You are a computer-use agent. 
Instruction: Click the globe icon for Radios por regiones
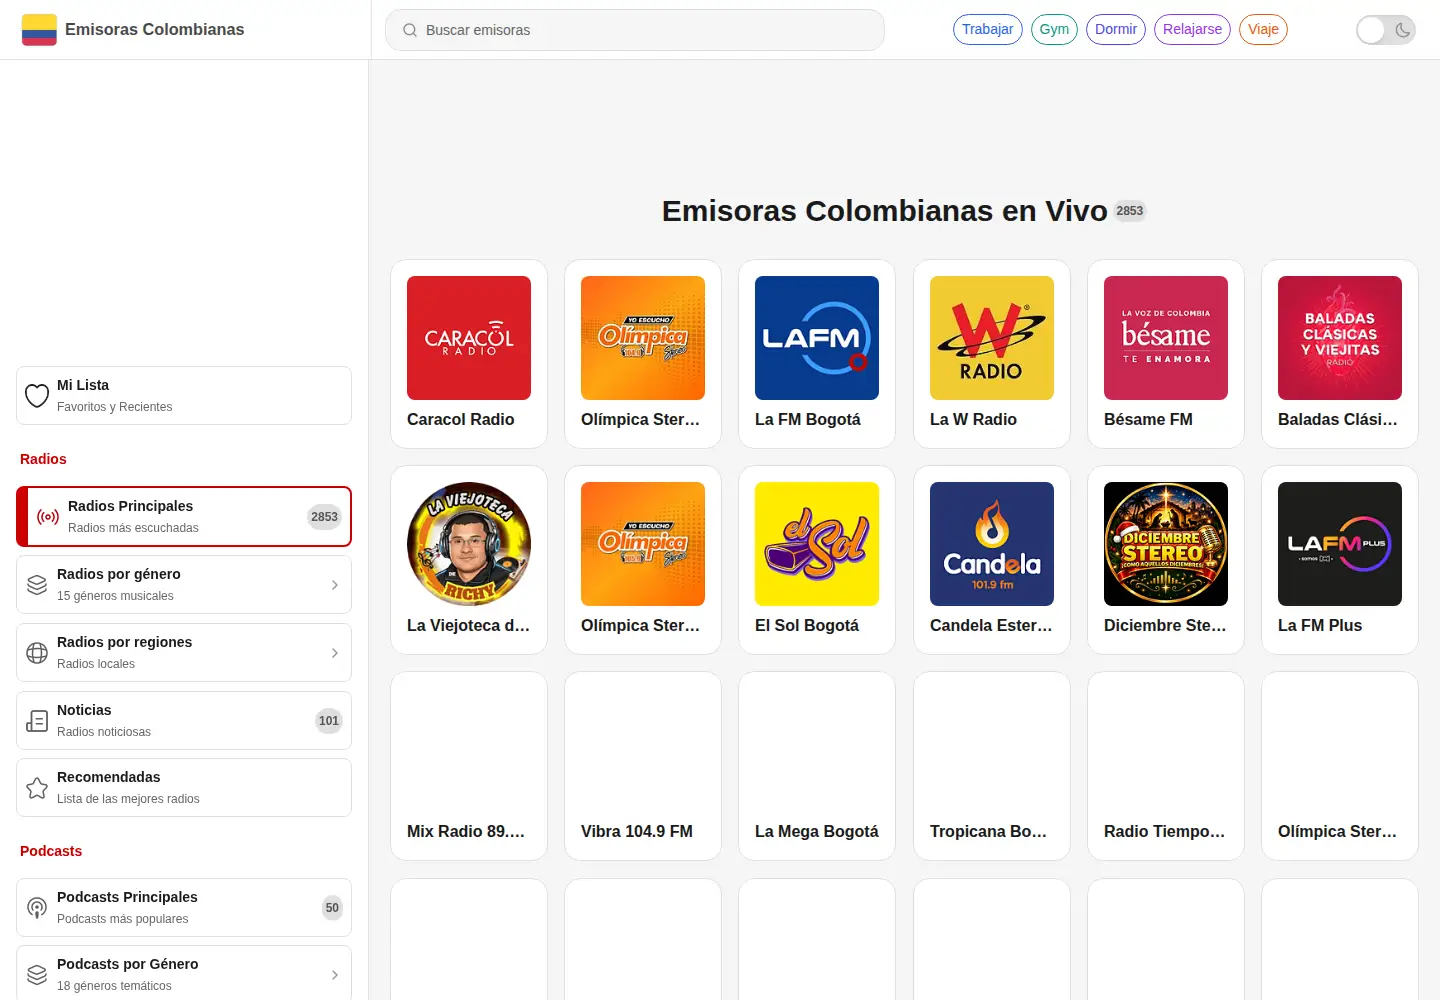(x=37, y=653)
